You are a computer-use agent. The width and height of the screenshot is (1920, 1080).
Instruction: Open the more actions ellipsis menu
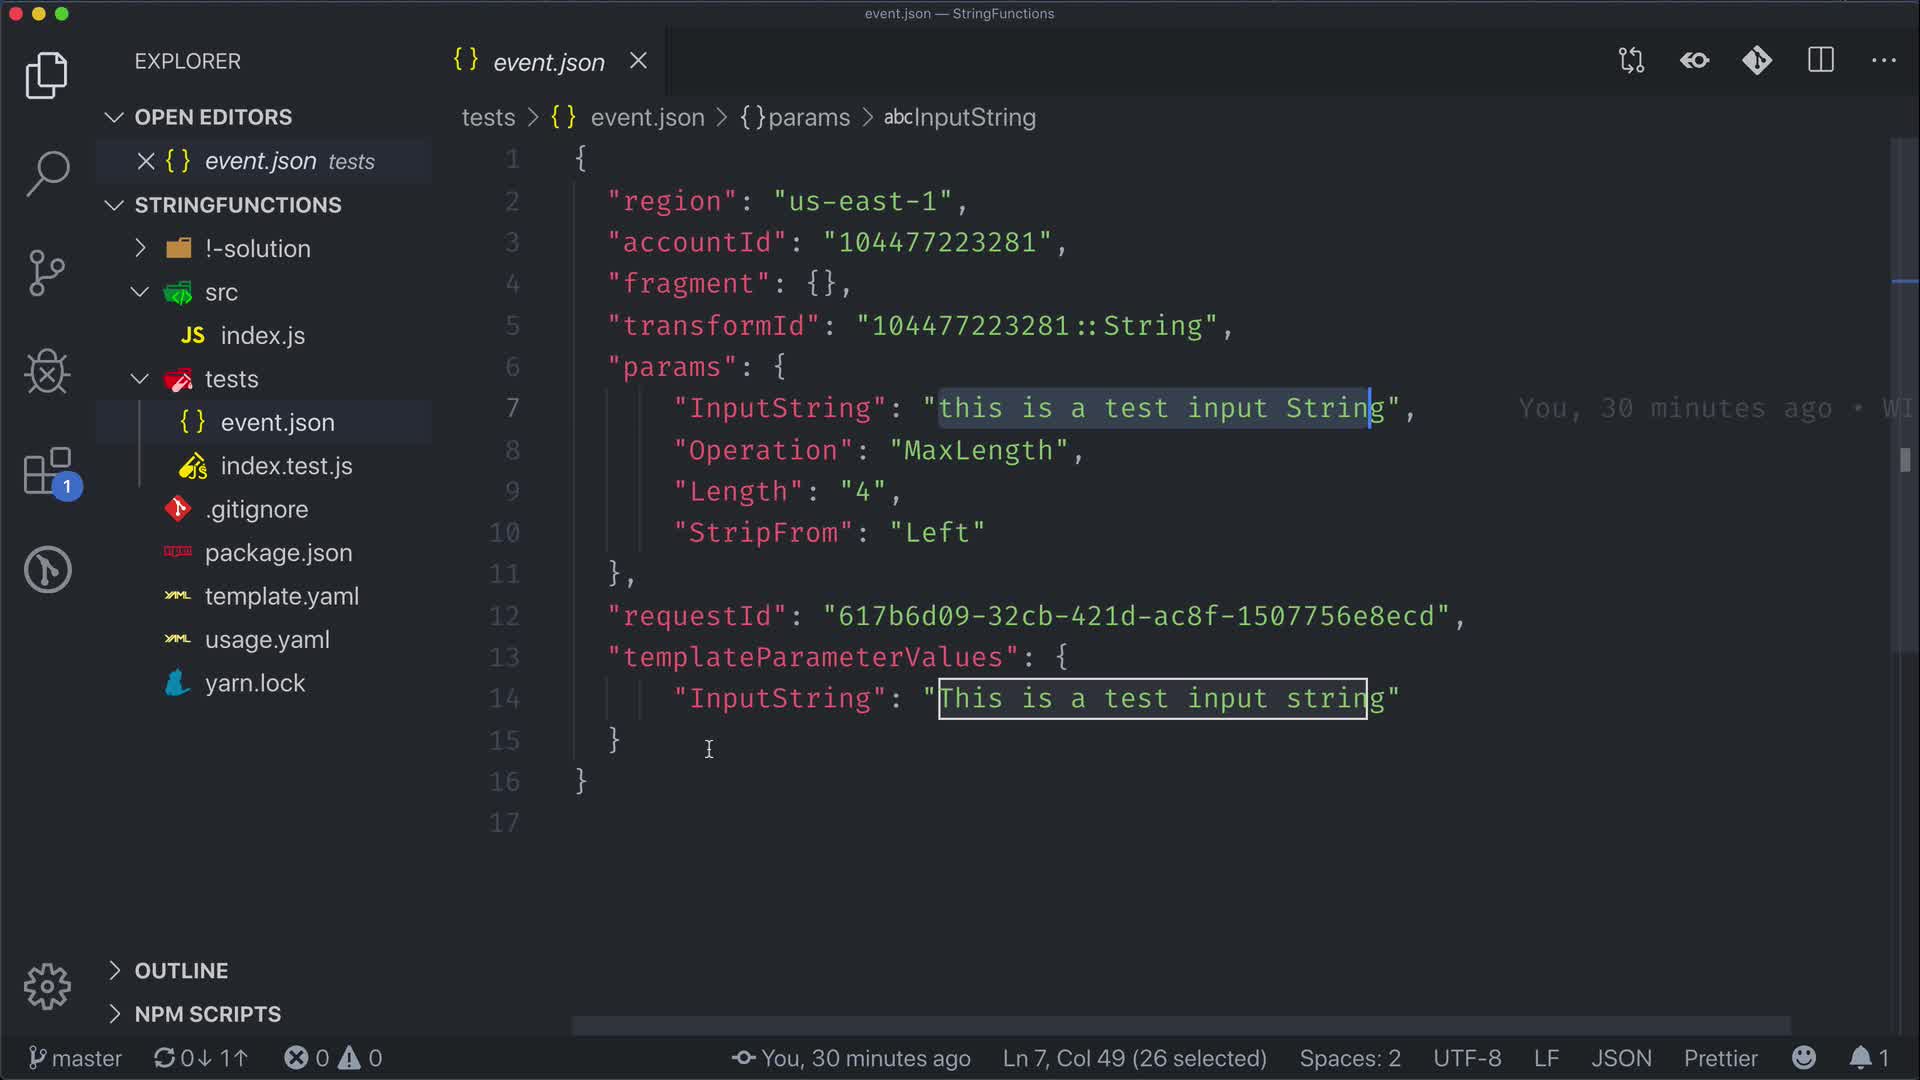tap(1883, 61)
